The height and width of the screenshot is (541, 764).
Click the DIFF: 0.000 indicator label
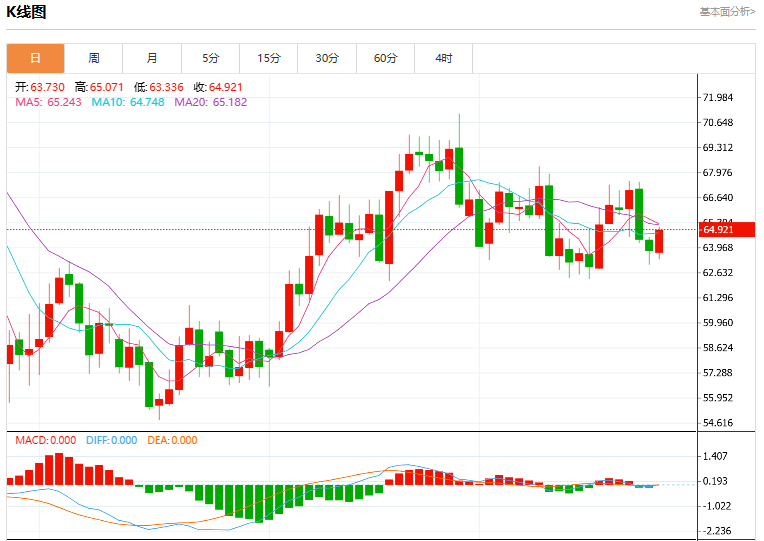[x=112, y=441]
